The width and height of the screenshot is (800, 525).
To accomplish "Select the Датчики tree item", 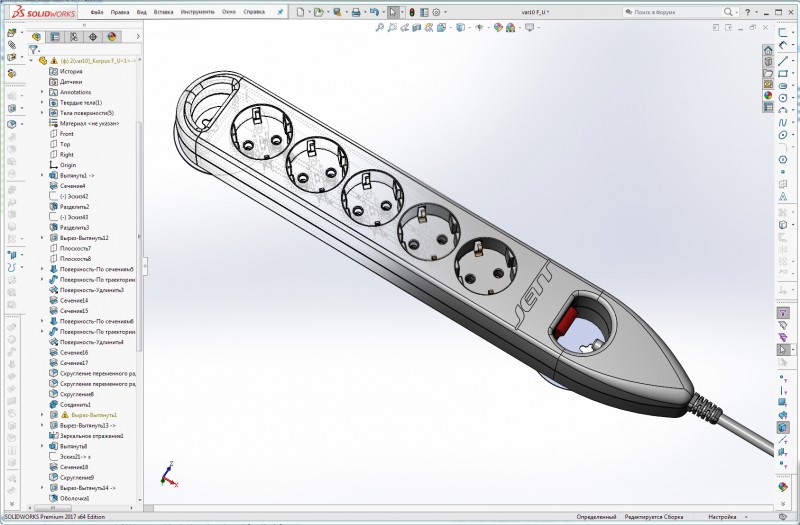I will [71, 82].
